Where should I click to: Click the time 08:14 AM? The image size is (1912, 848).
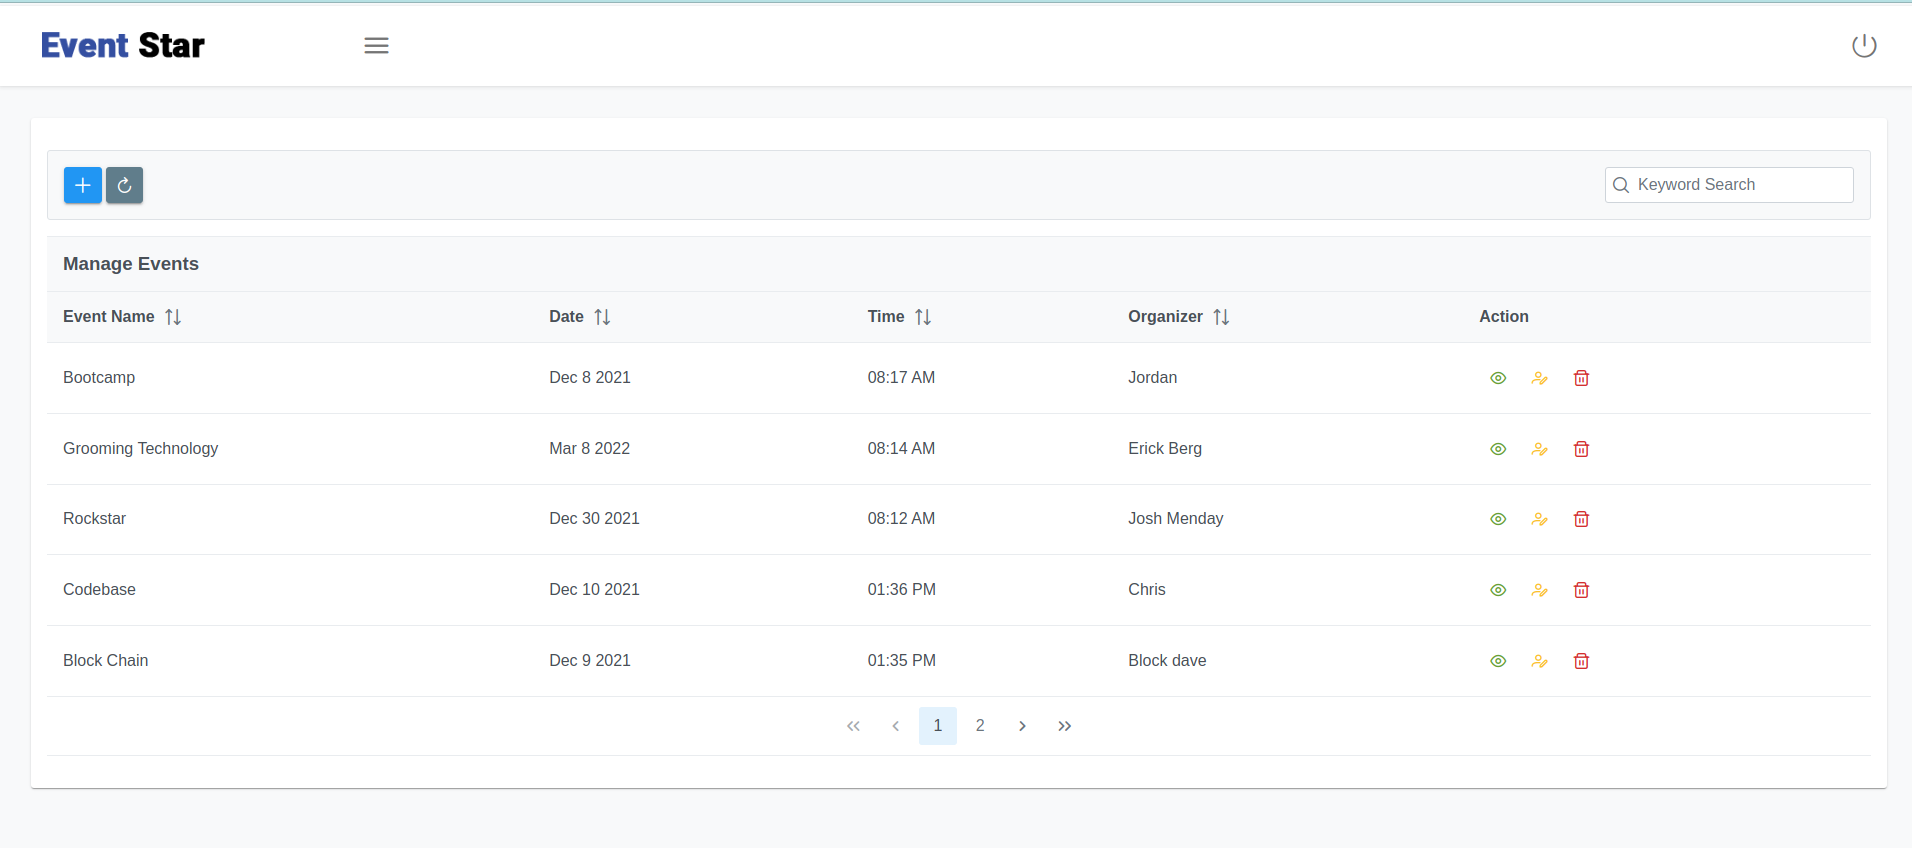tap(901, 449)
